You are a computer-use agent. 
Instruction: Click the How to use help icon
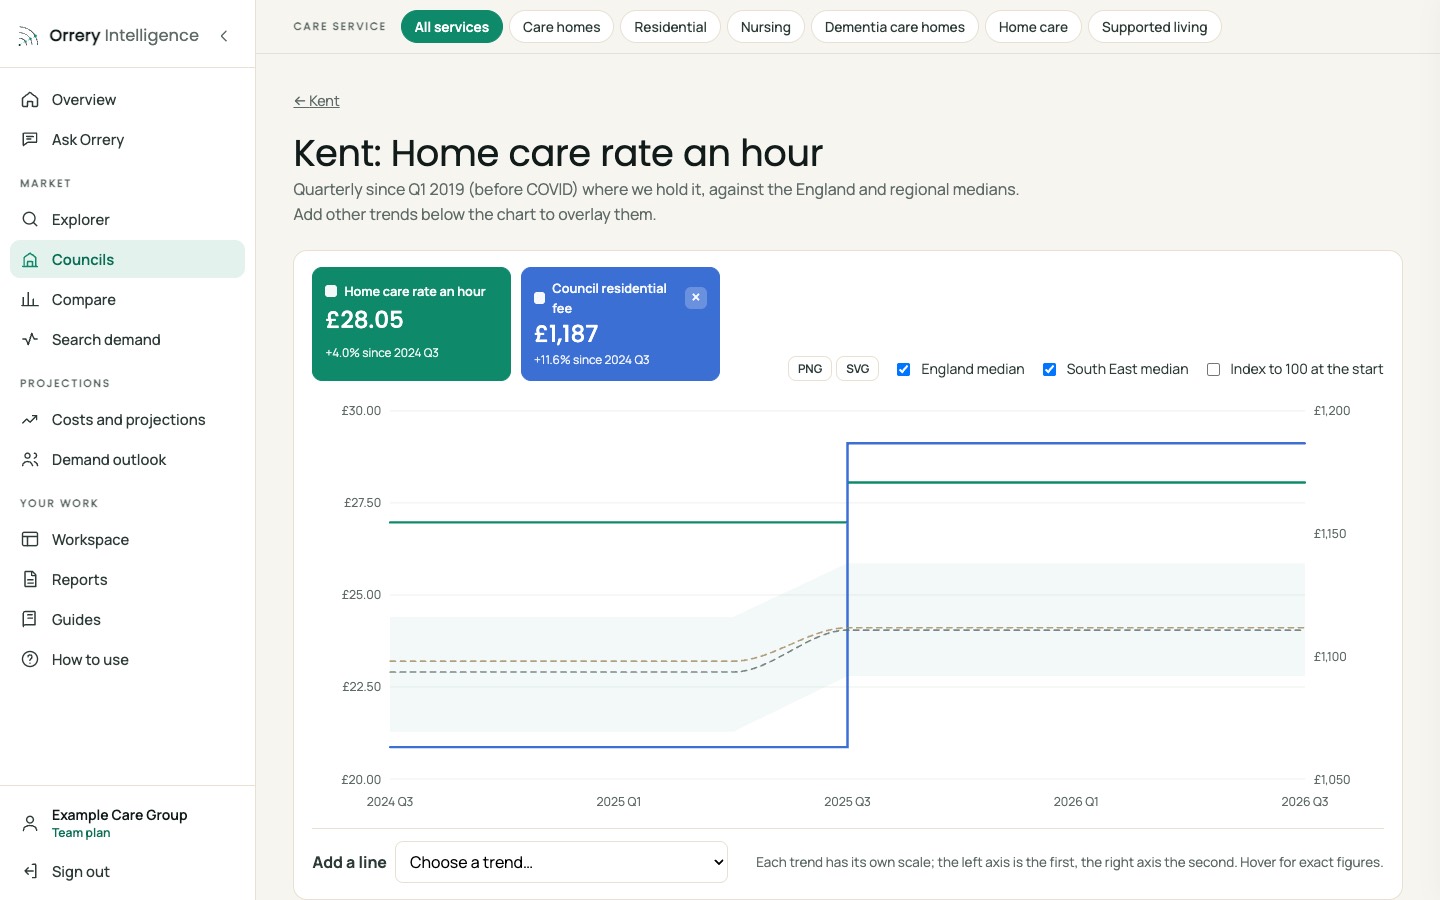pos(30,660)
